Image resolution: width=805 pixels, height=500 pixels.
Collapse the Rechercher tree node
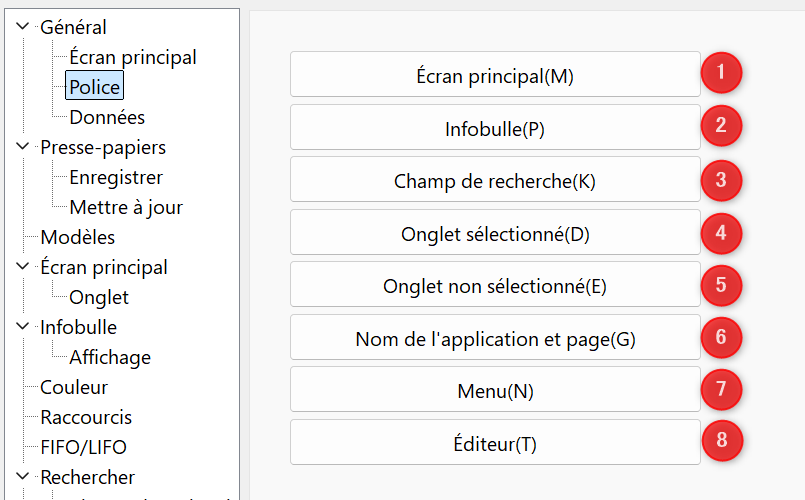coord(22,476)
